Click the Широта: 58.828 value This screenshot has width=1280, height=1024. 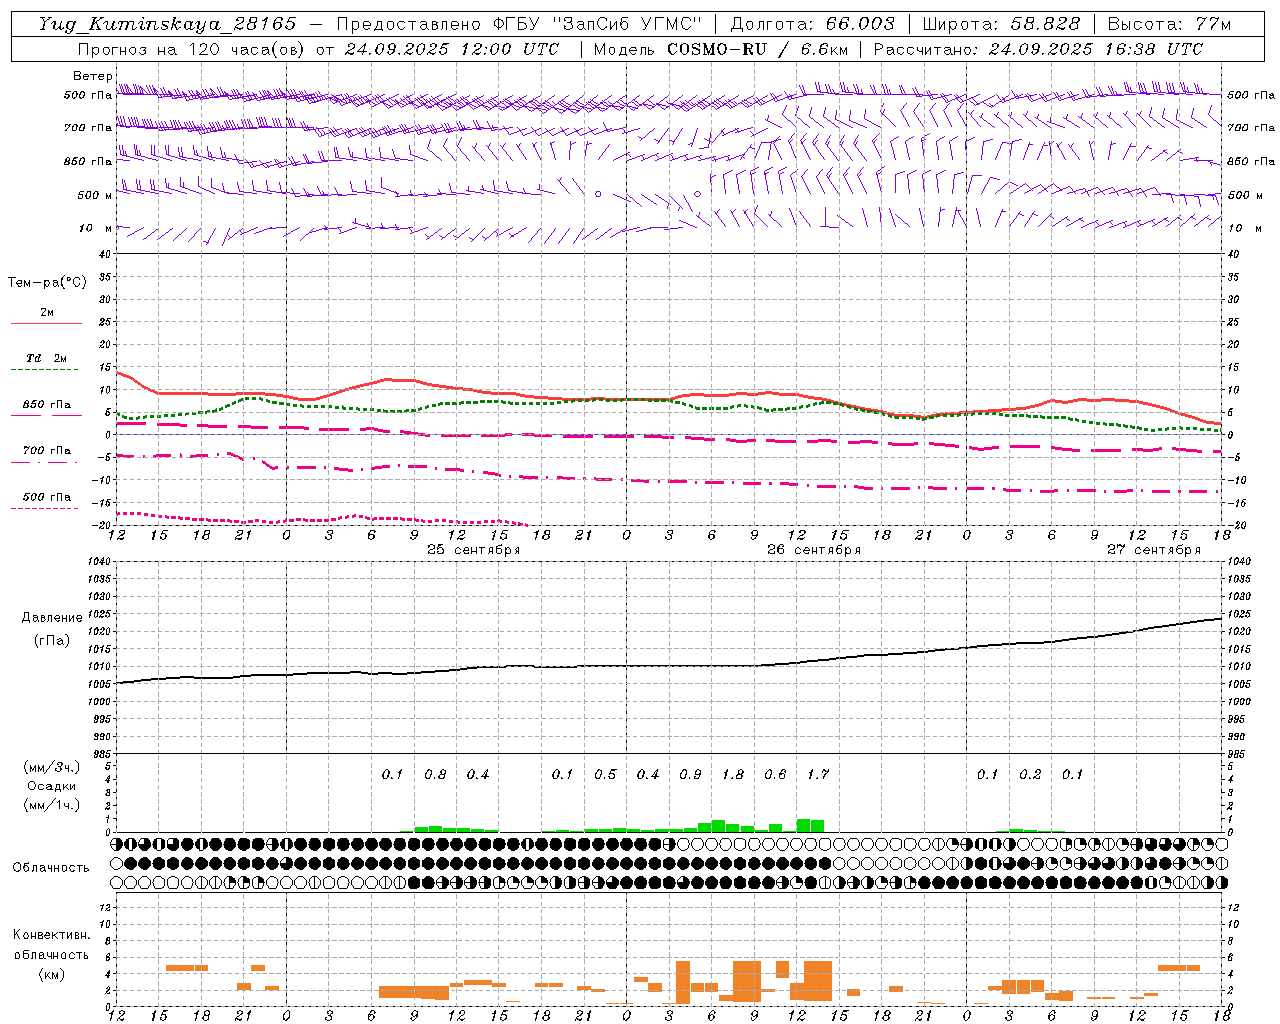(x=1001, y=24)
